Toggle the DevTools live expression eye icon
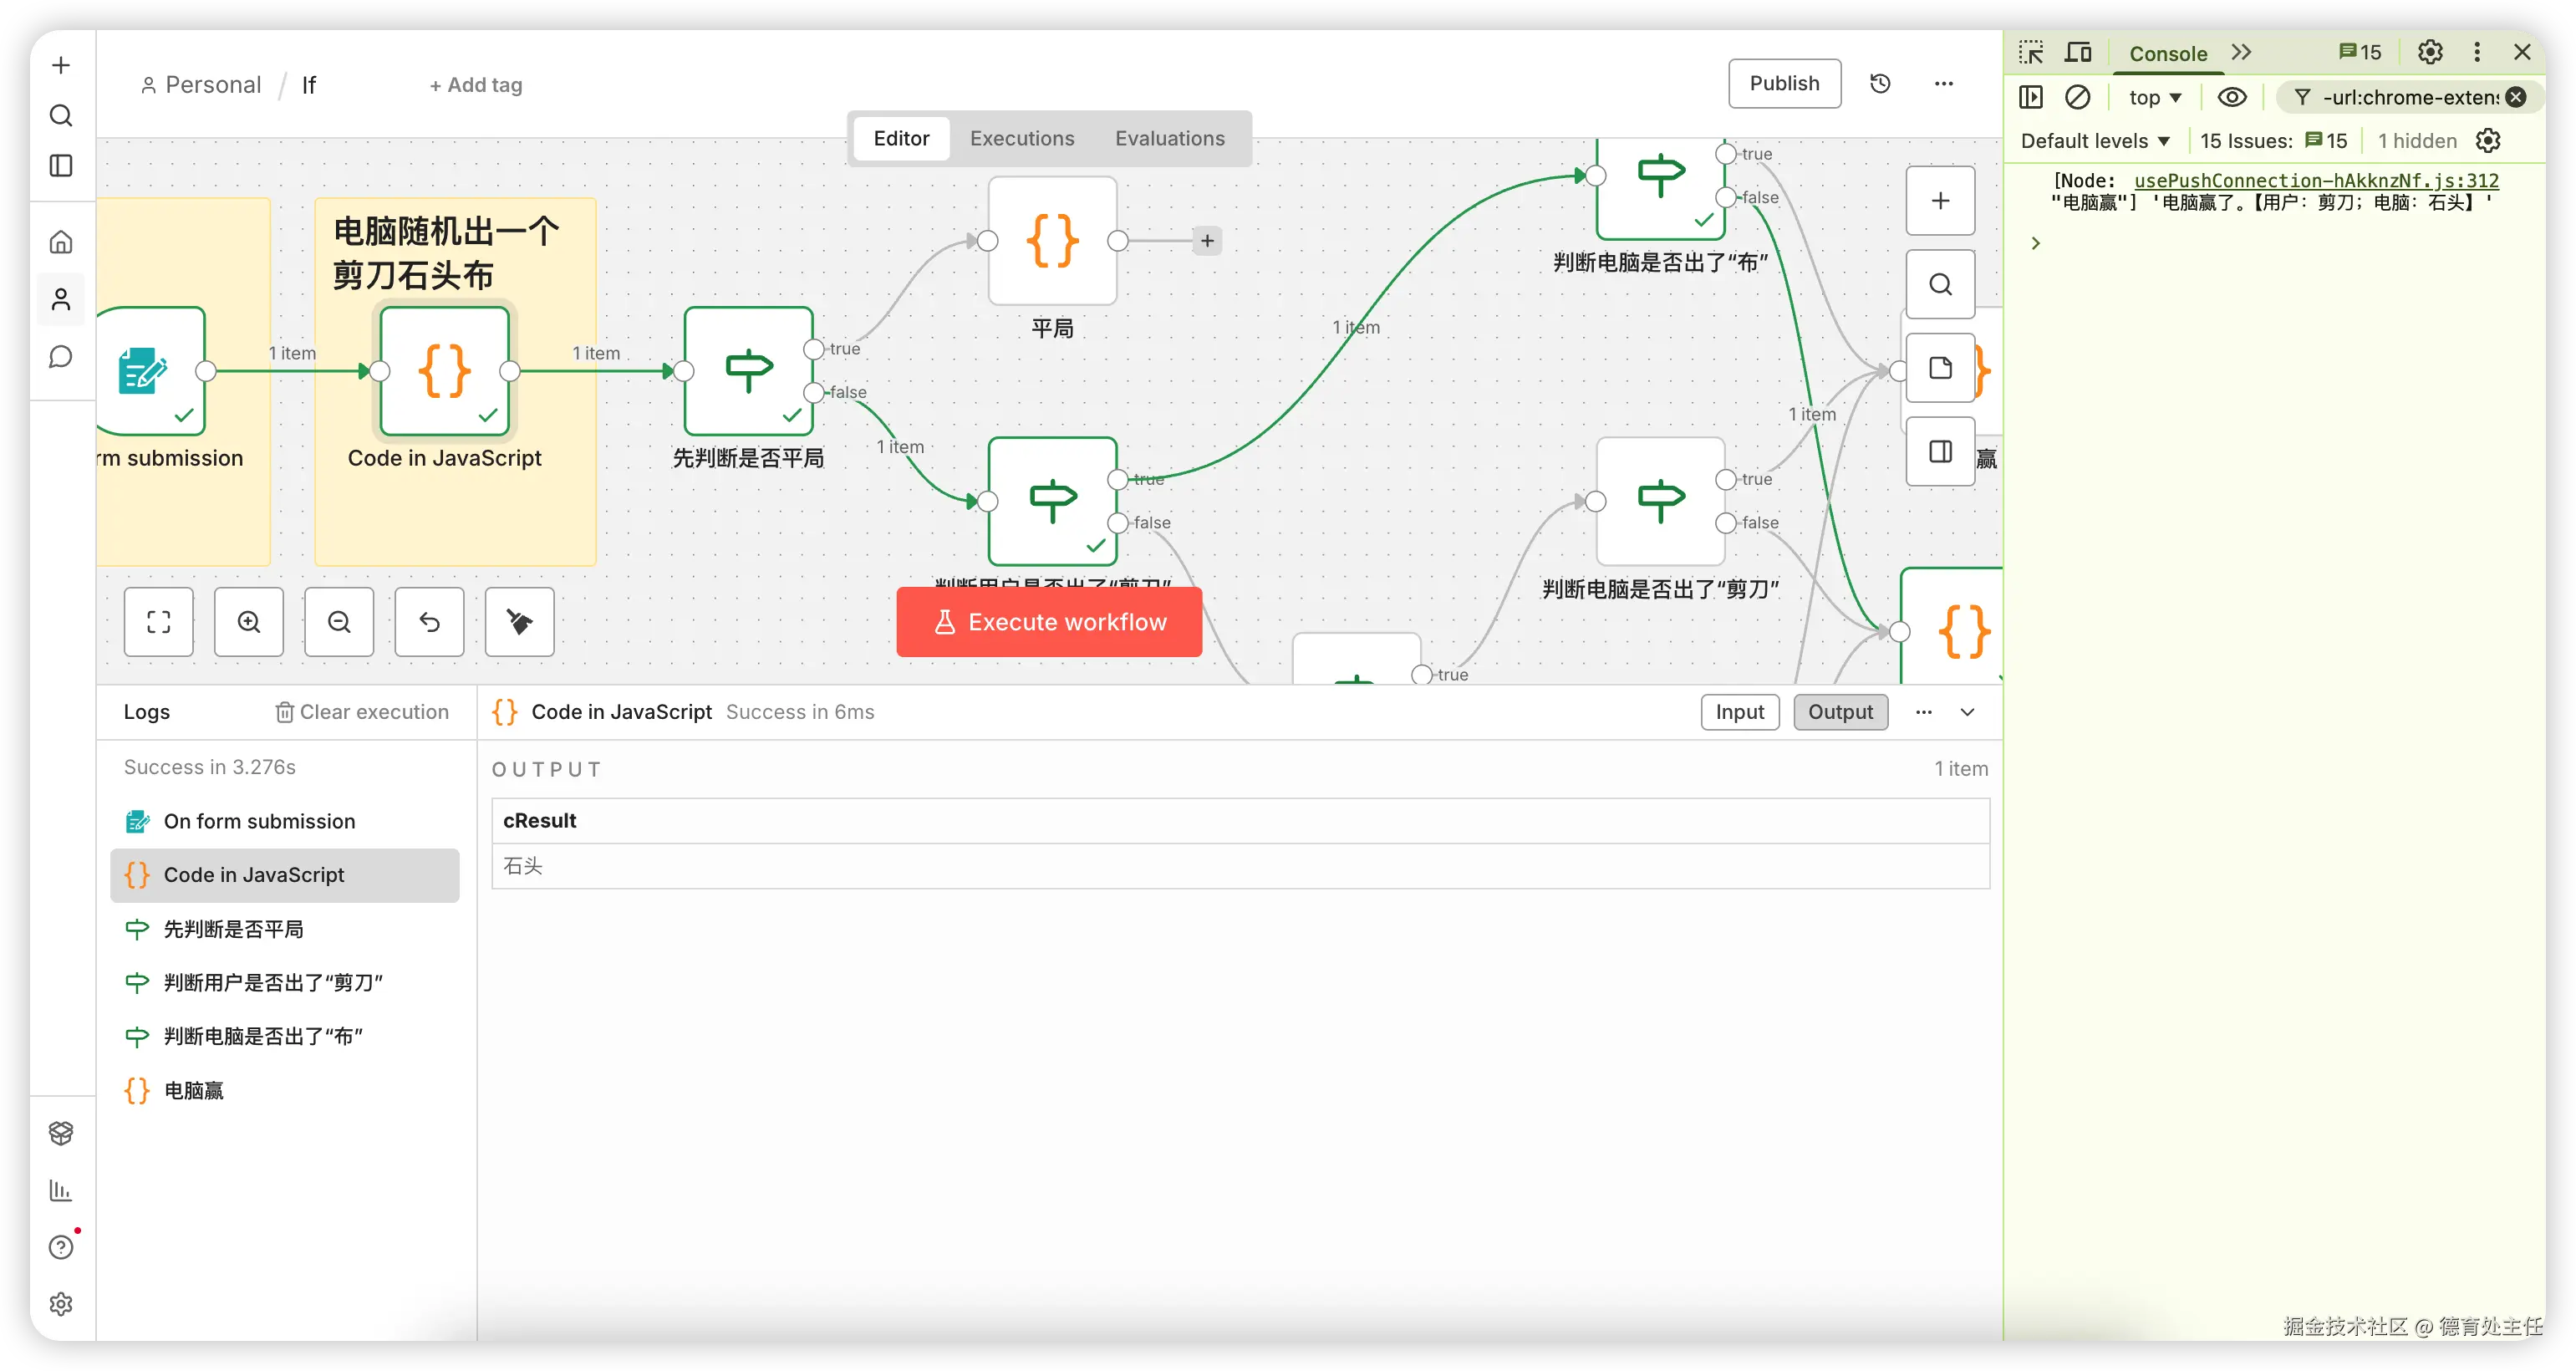This screenshot has width=2576, height=1371. click(2231, 97)
